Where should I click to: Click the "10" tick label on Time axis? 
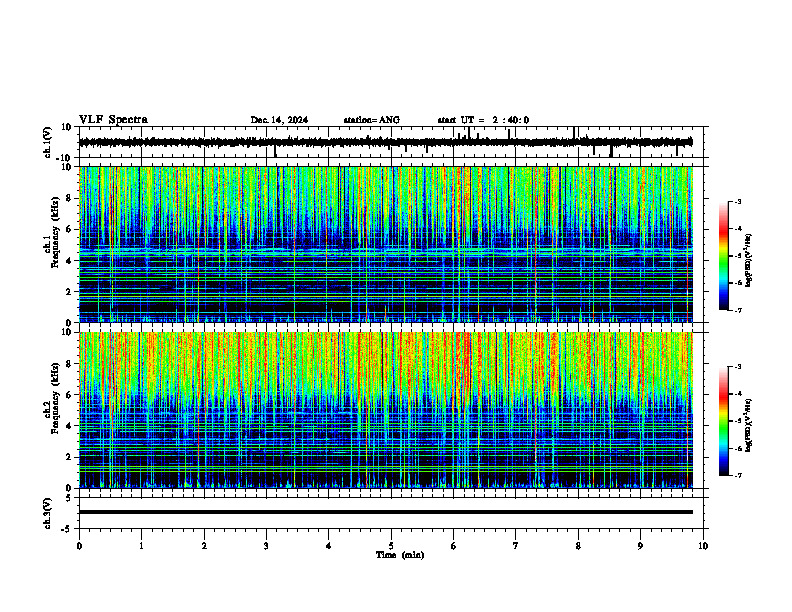pos(703,546)
